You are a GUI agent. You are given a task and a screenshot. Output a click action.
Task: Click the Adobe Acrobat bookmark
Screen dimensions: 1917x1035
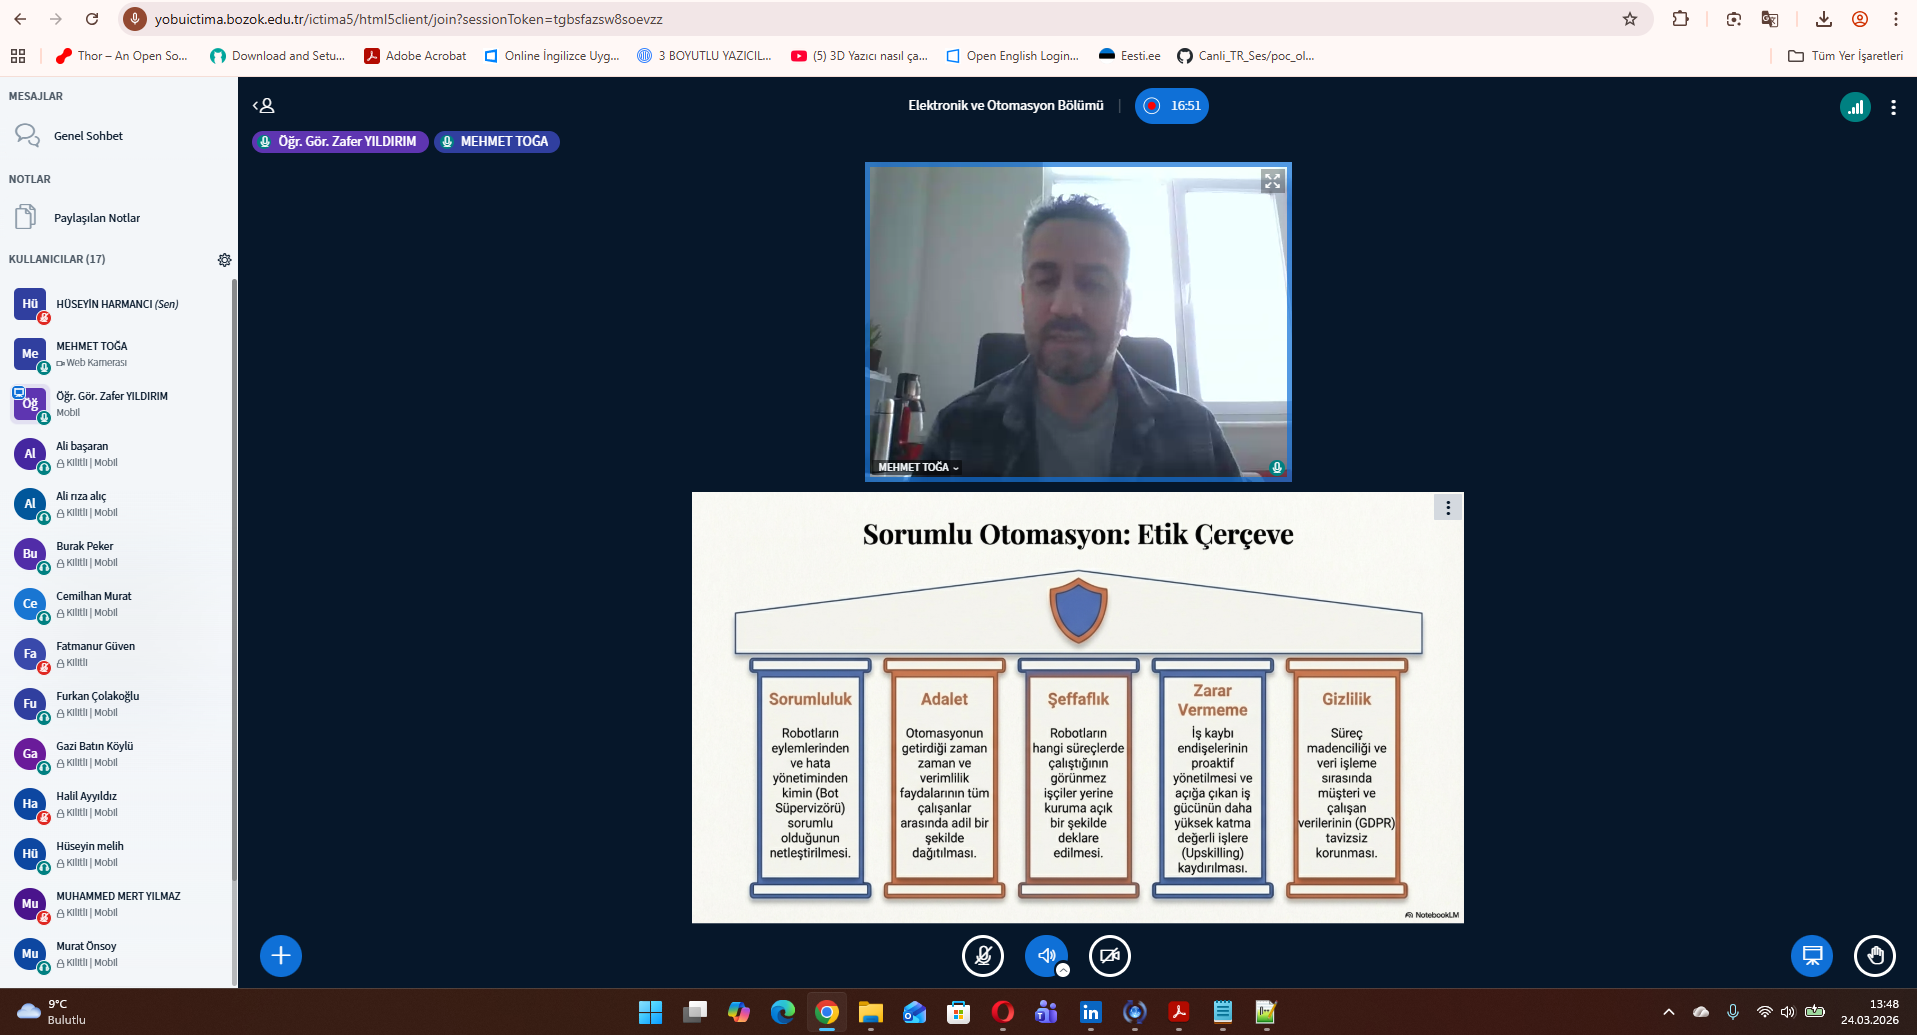(x=415, y=56)
